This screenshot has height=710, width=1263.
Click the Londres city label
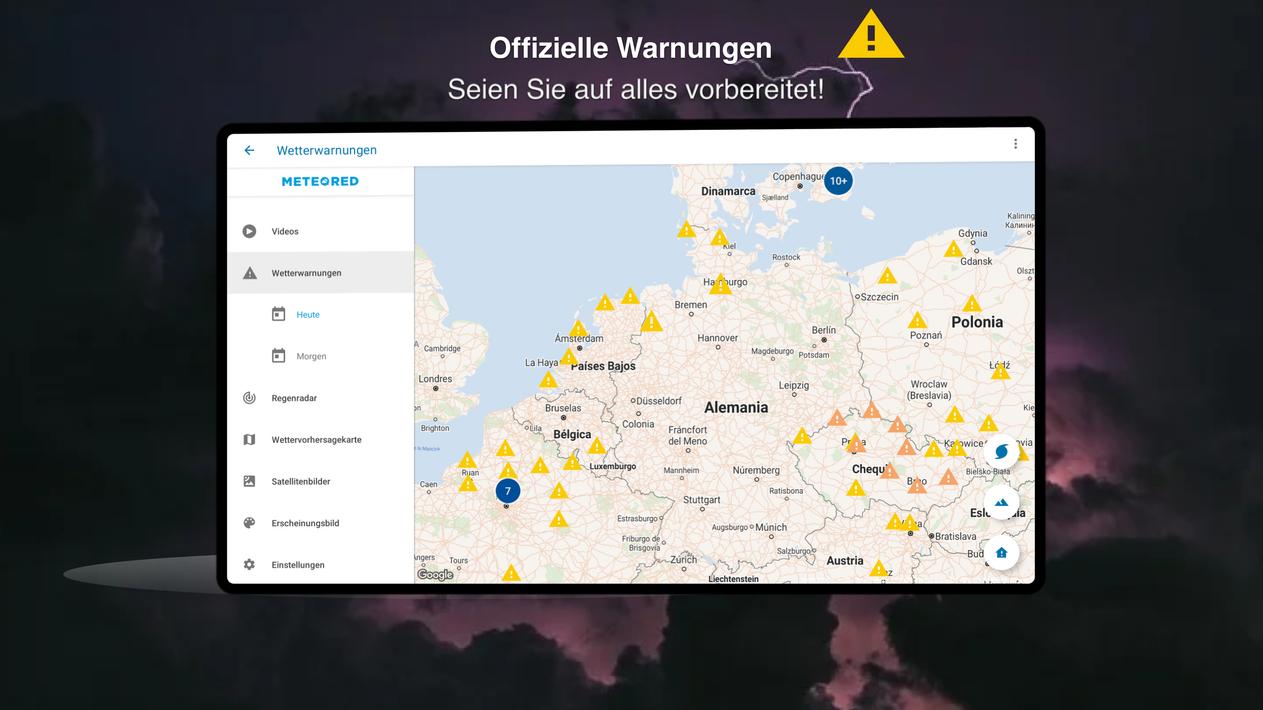[435, 379]
